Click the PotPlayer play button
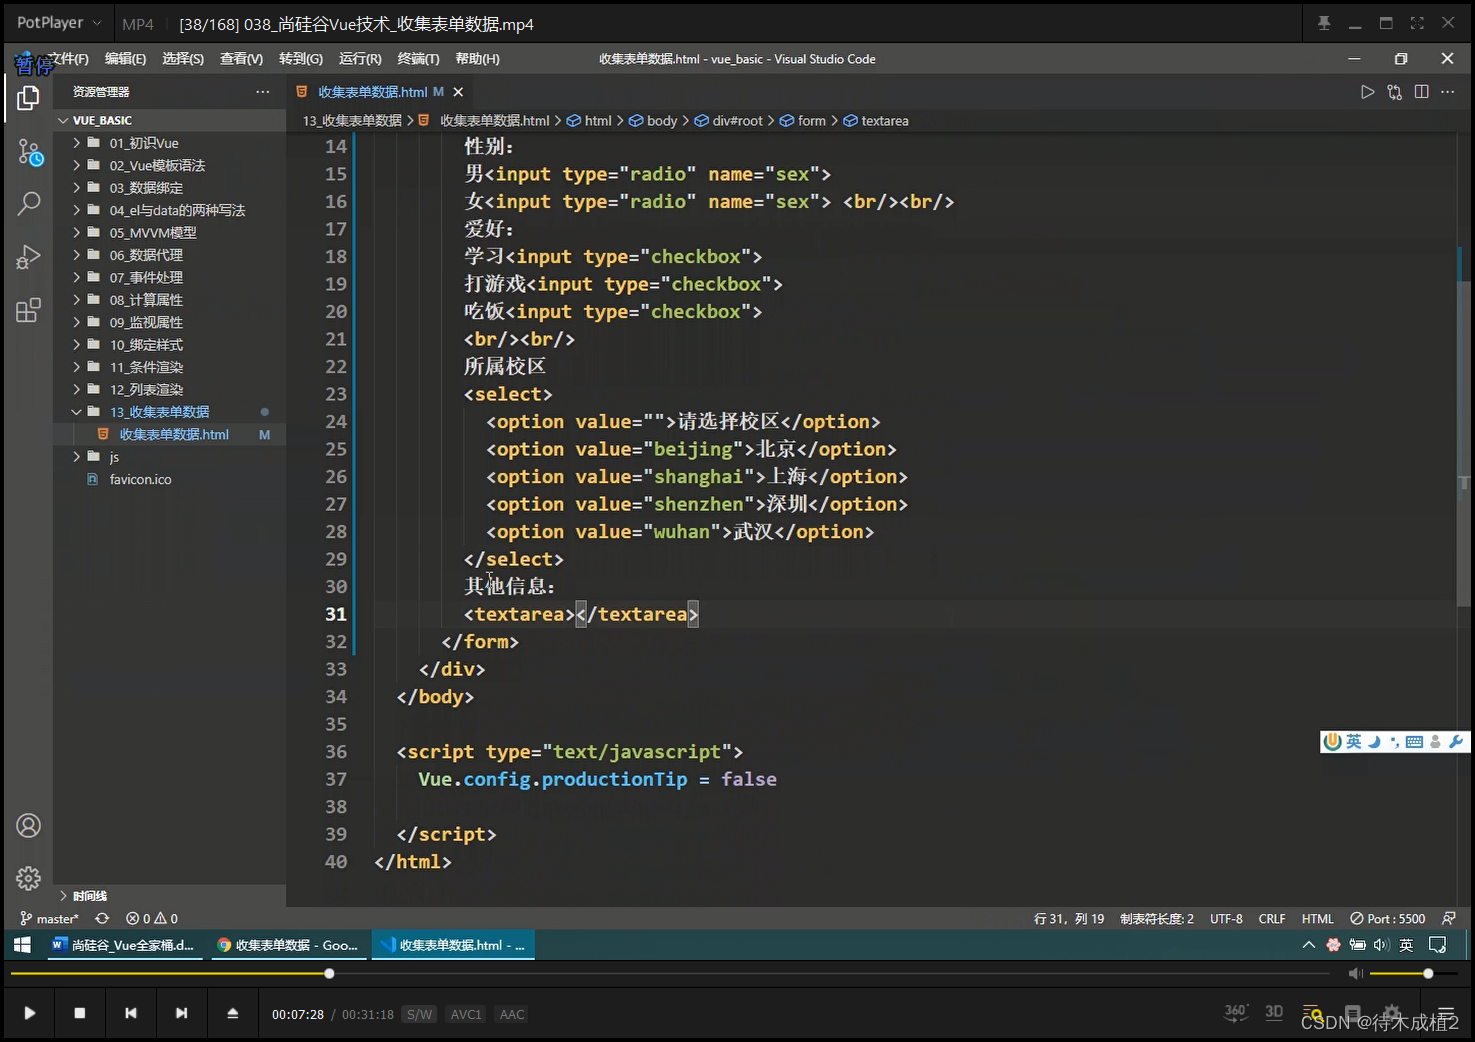The image size is (1475, 1042). click(x=29, y=1013)
